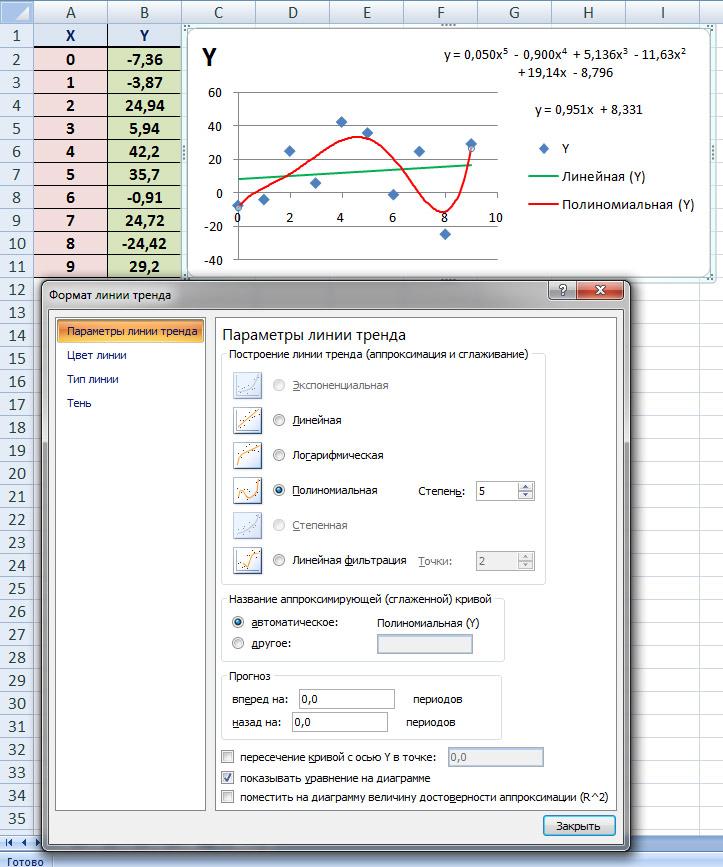Select the Логарифмическая radio button

(279, 455)
